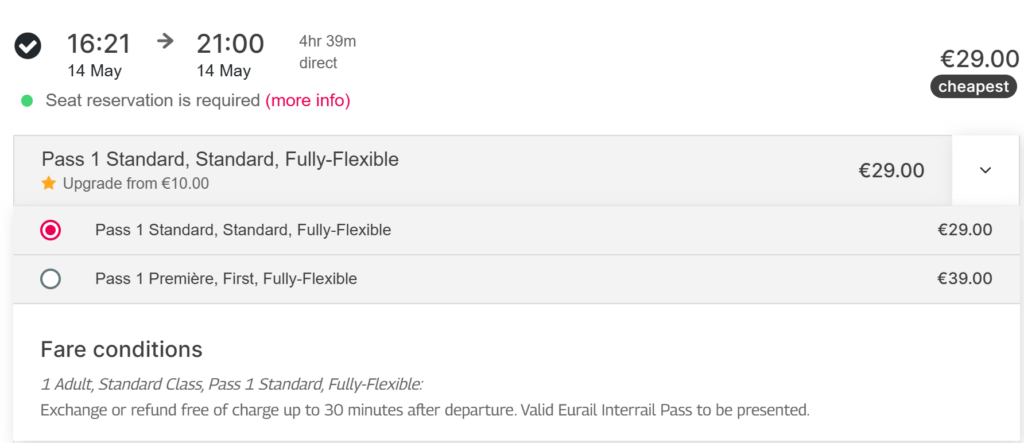Select Pass 1 Standard radio button

50,230
